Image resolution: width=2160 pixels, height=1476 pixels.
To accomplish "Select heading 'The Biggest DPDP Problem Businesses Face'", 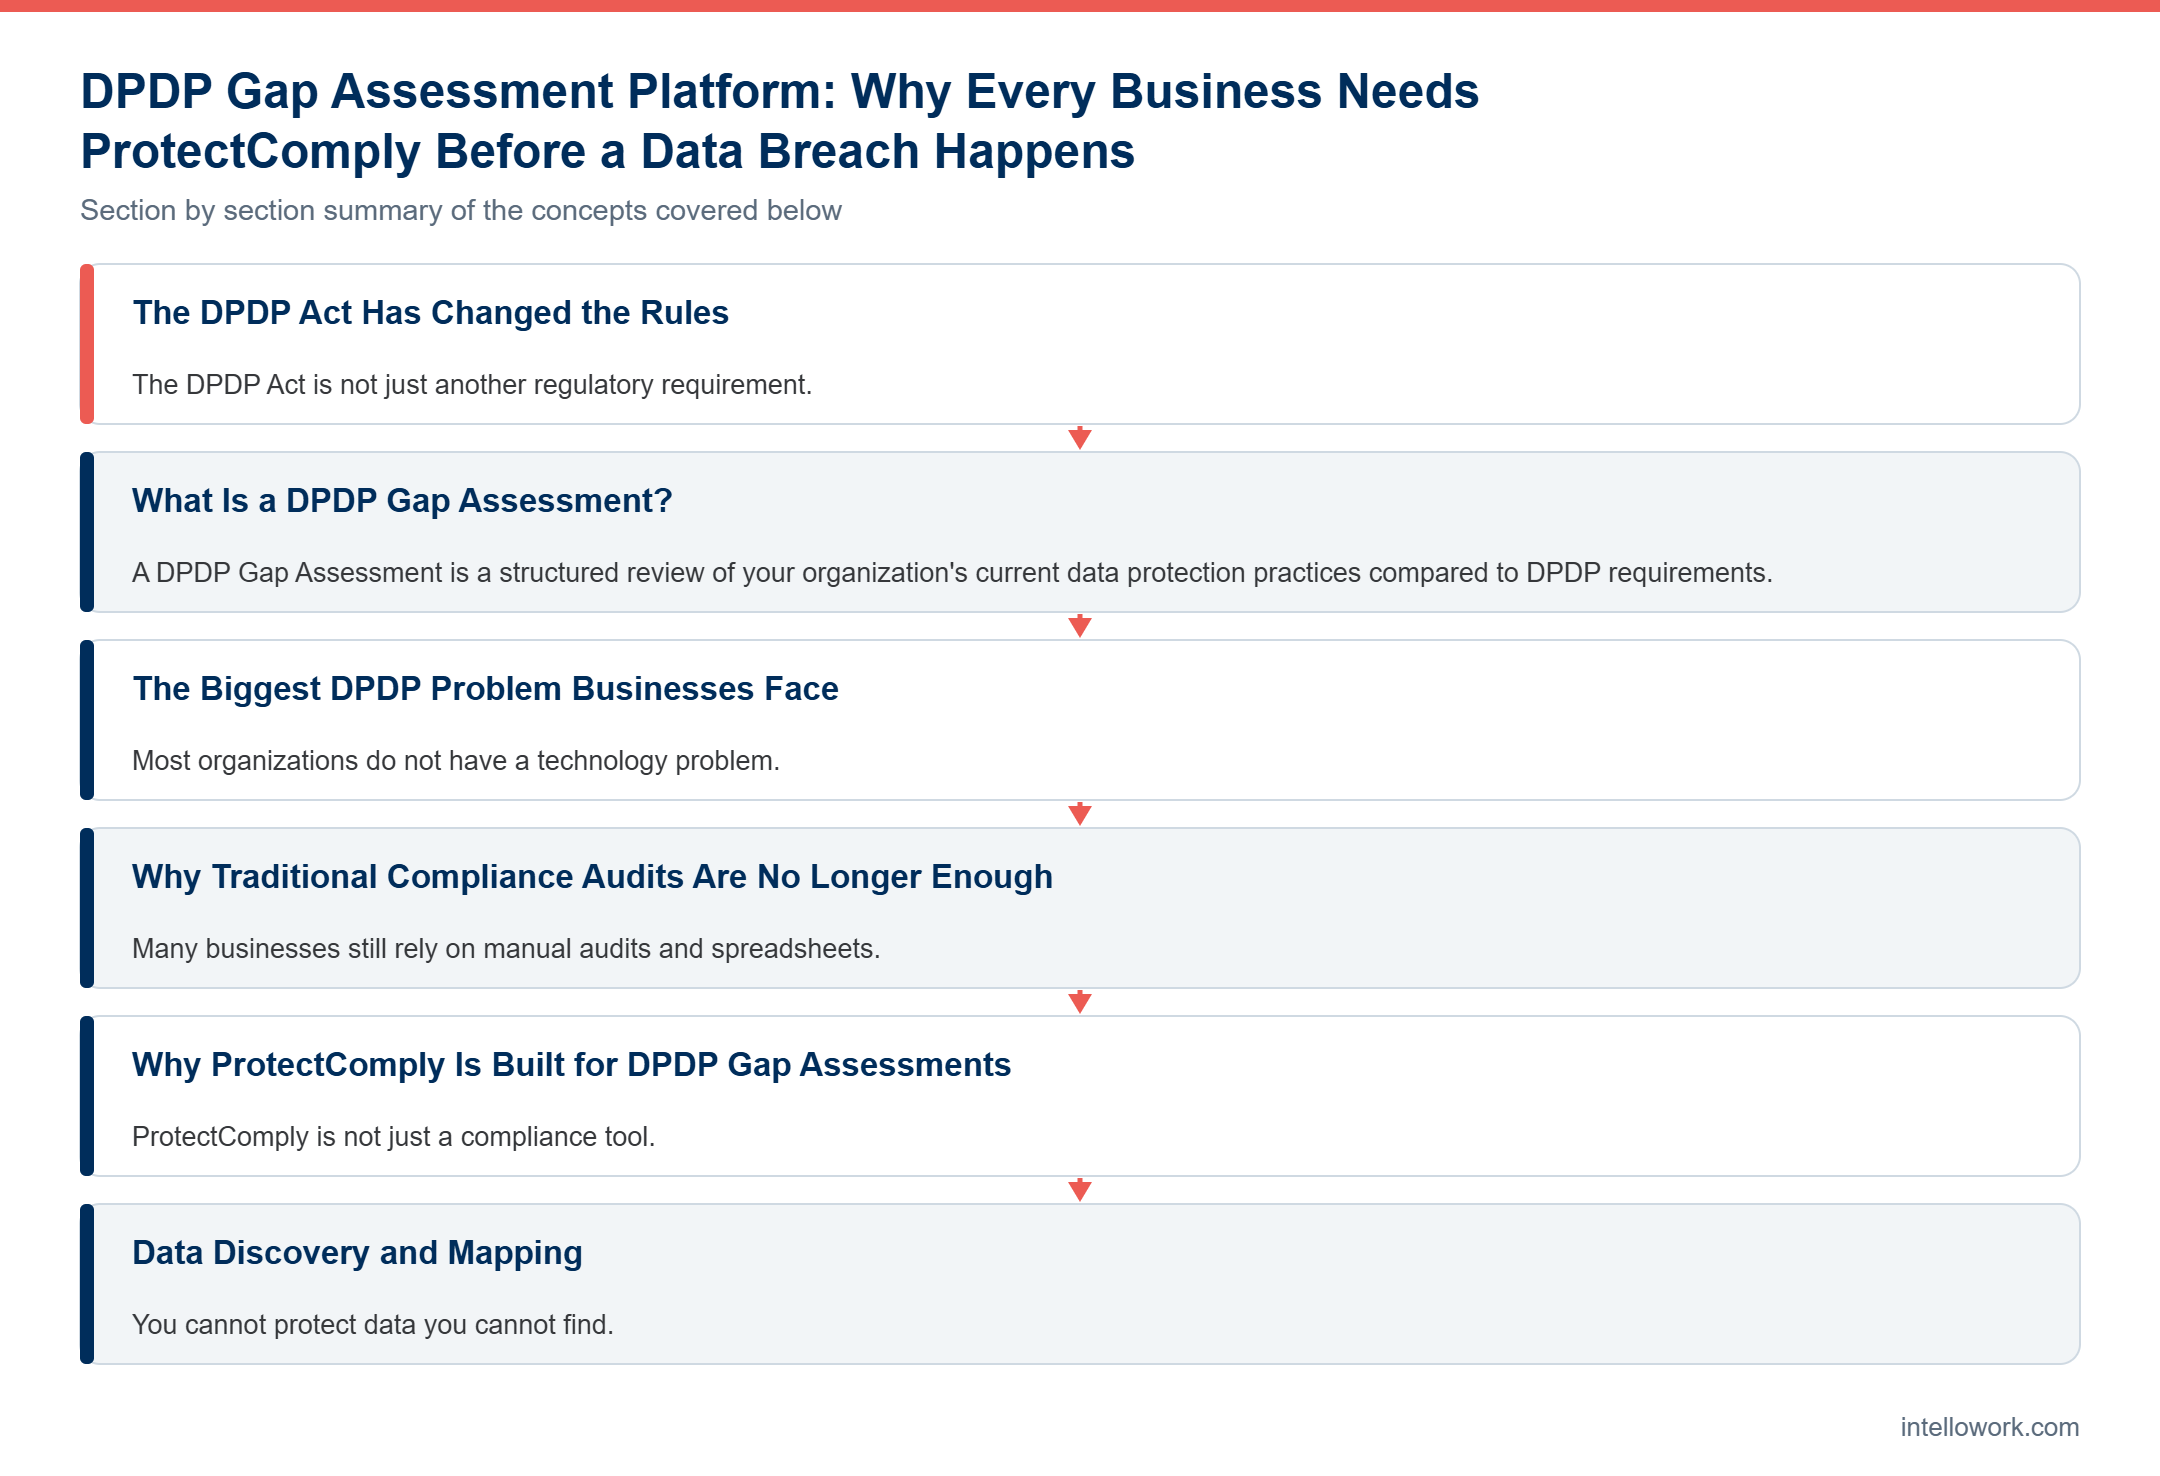I will pyautogui.click(x=485, y=689).
